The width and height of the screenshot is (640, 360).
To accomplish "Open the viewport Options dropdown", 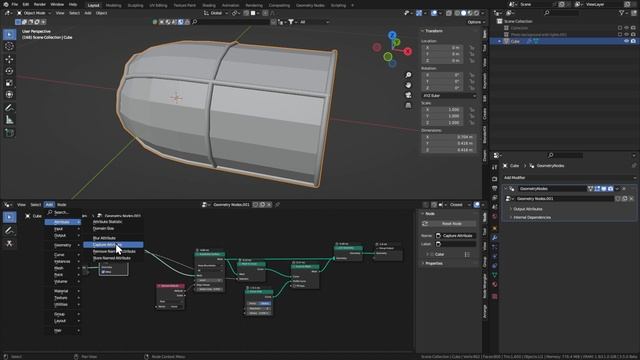I will [x=476, y=22].
